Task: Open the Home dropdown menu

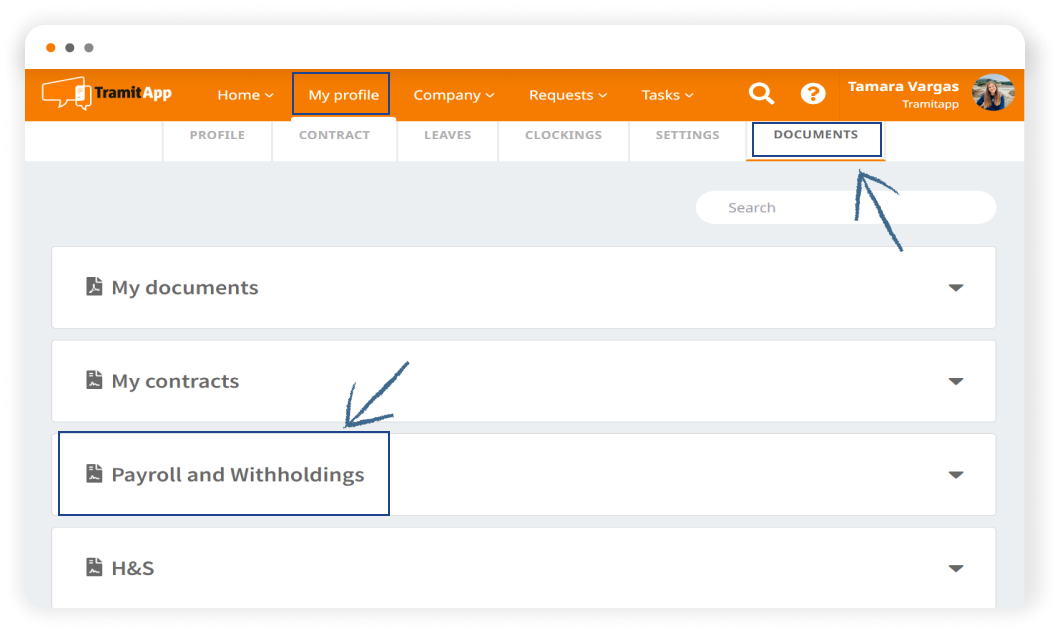Action: 245,95
